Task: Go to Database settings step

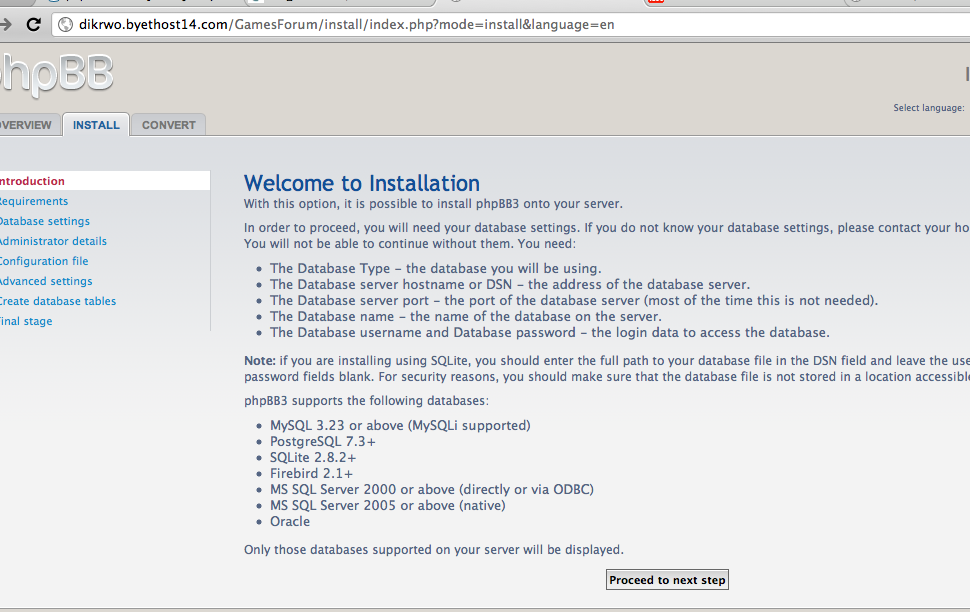Action: [44, 221]
